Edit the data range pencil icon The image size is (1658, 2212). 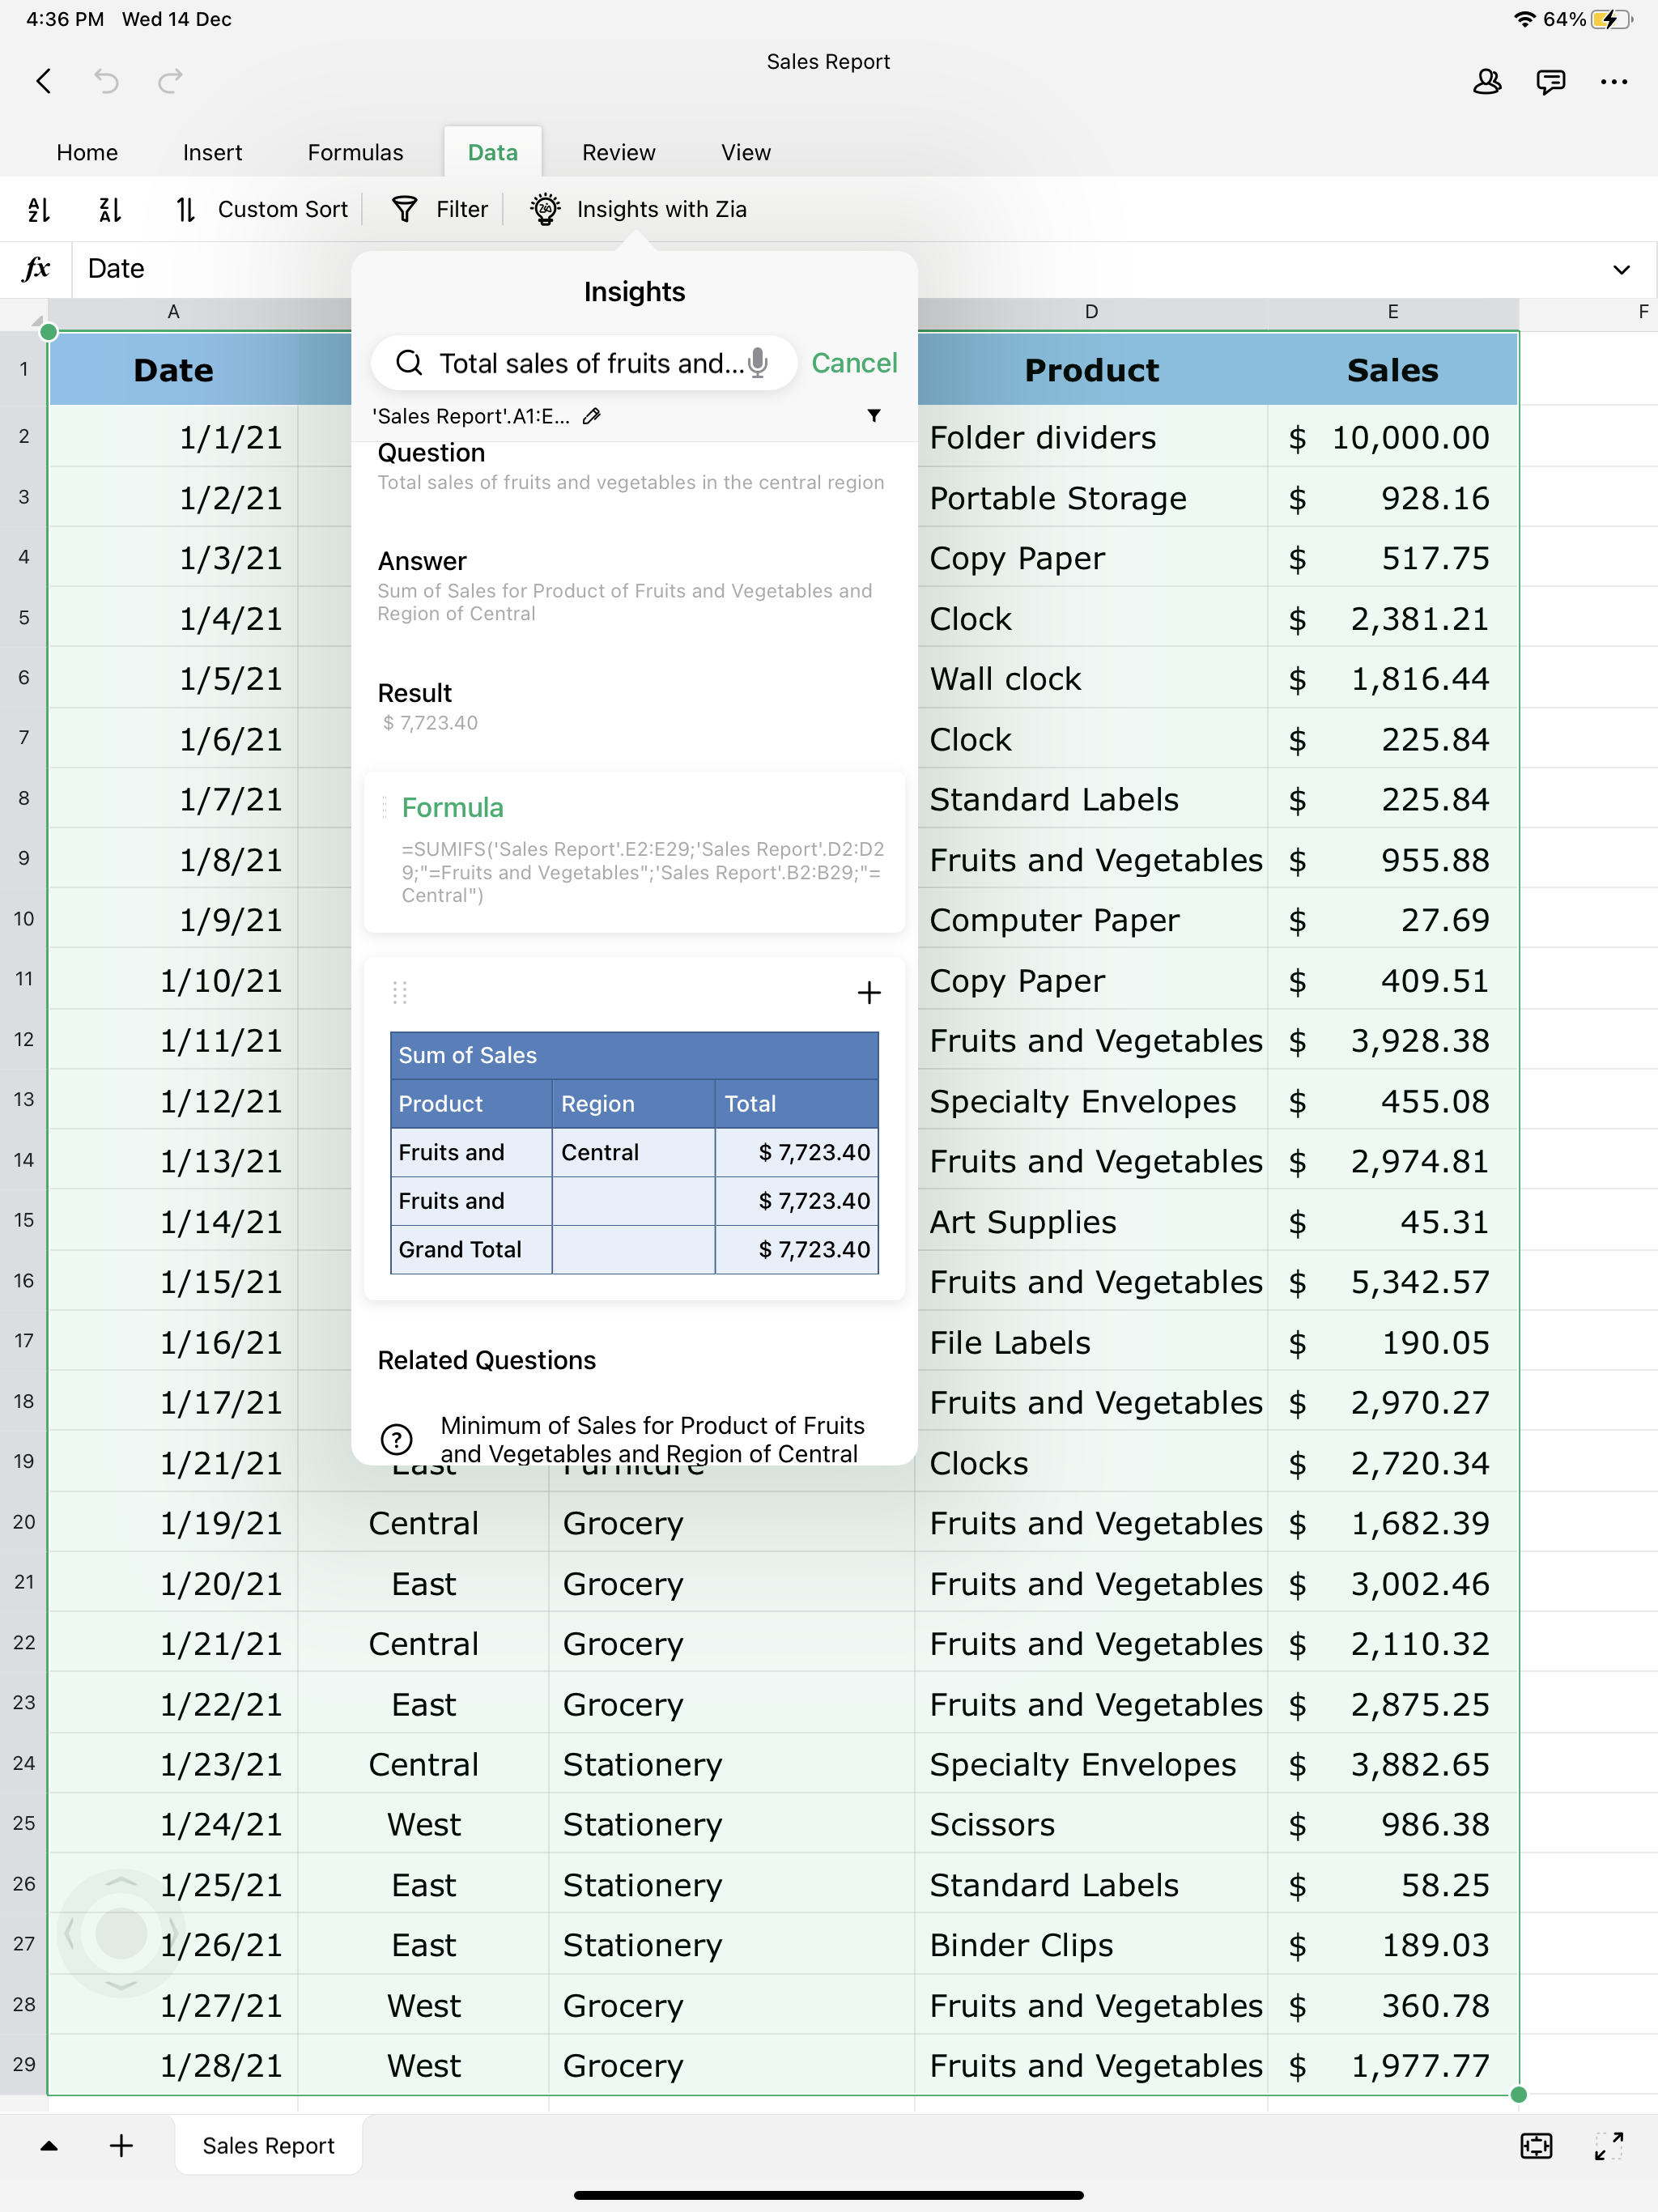click(x=592, y=416)
